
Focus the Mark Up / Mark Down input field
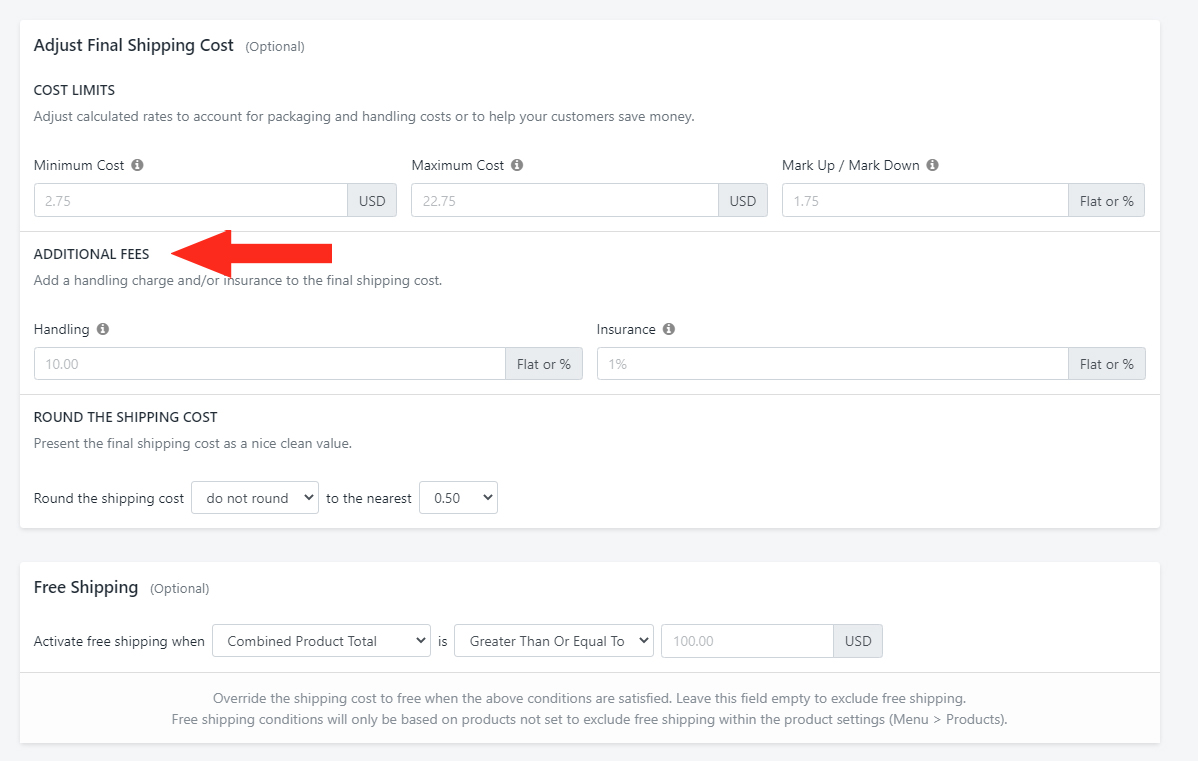click(x=925, y=200)
